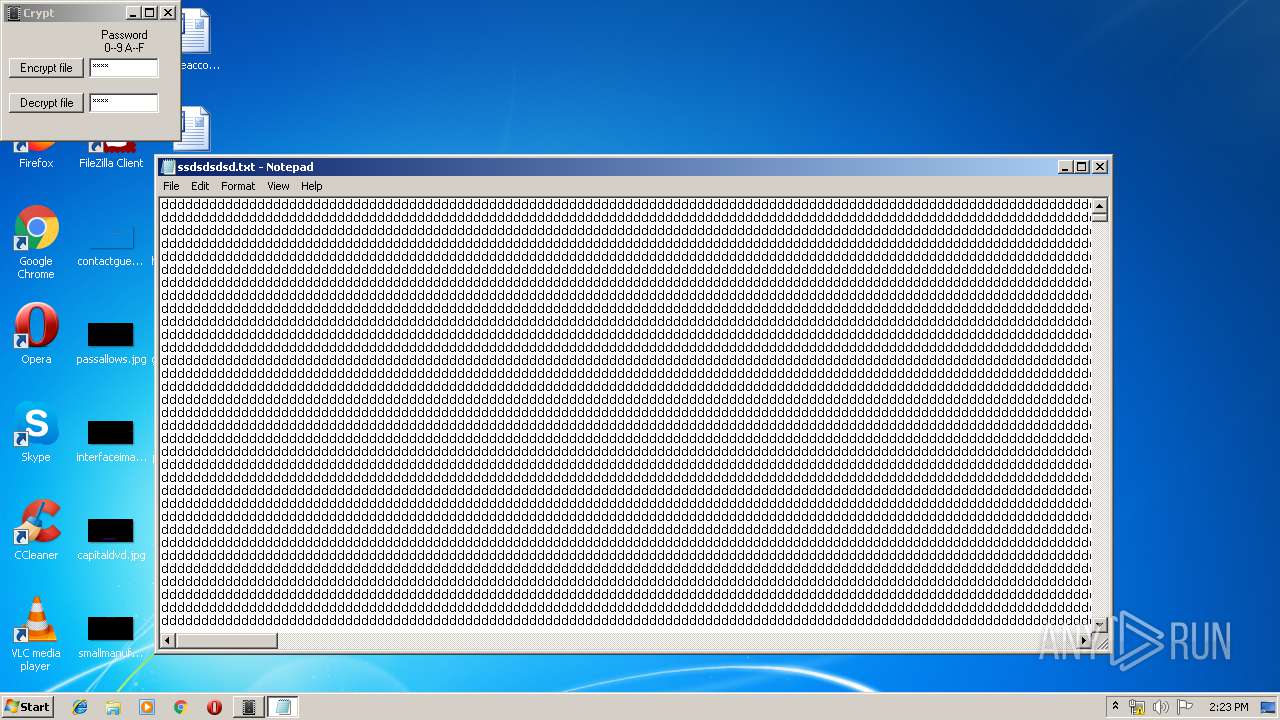
Task: Select the CCleaner desktop icon
Action: click(36, 530)
